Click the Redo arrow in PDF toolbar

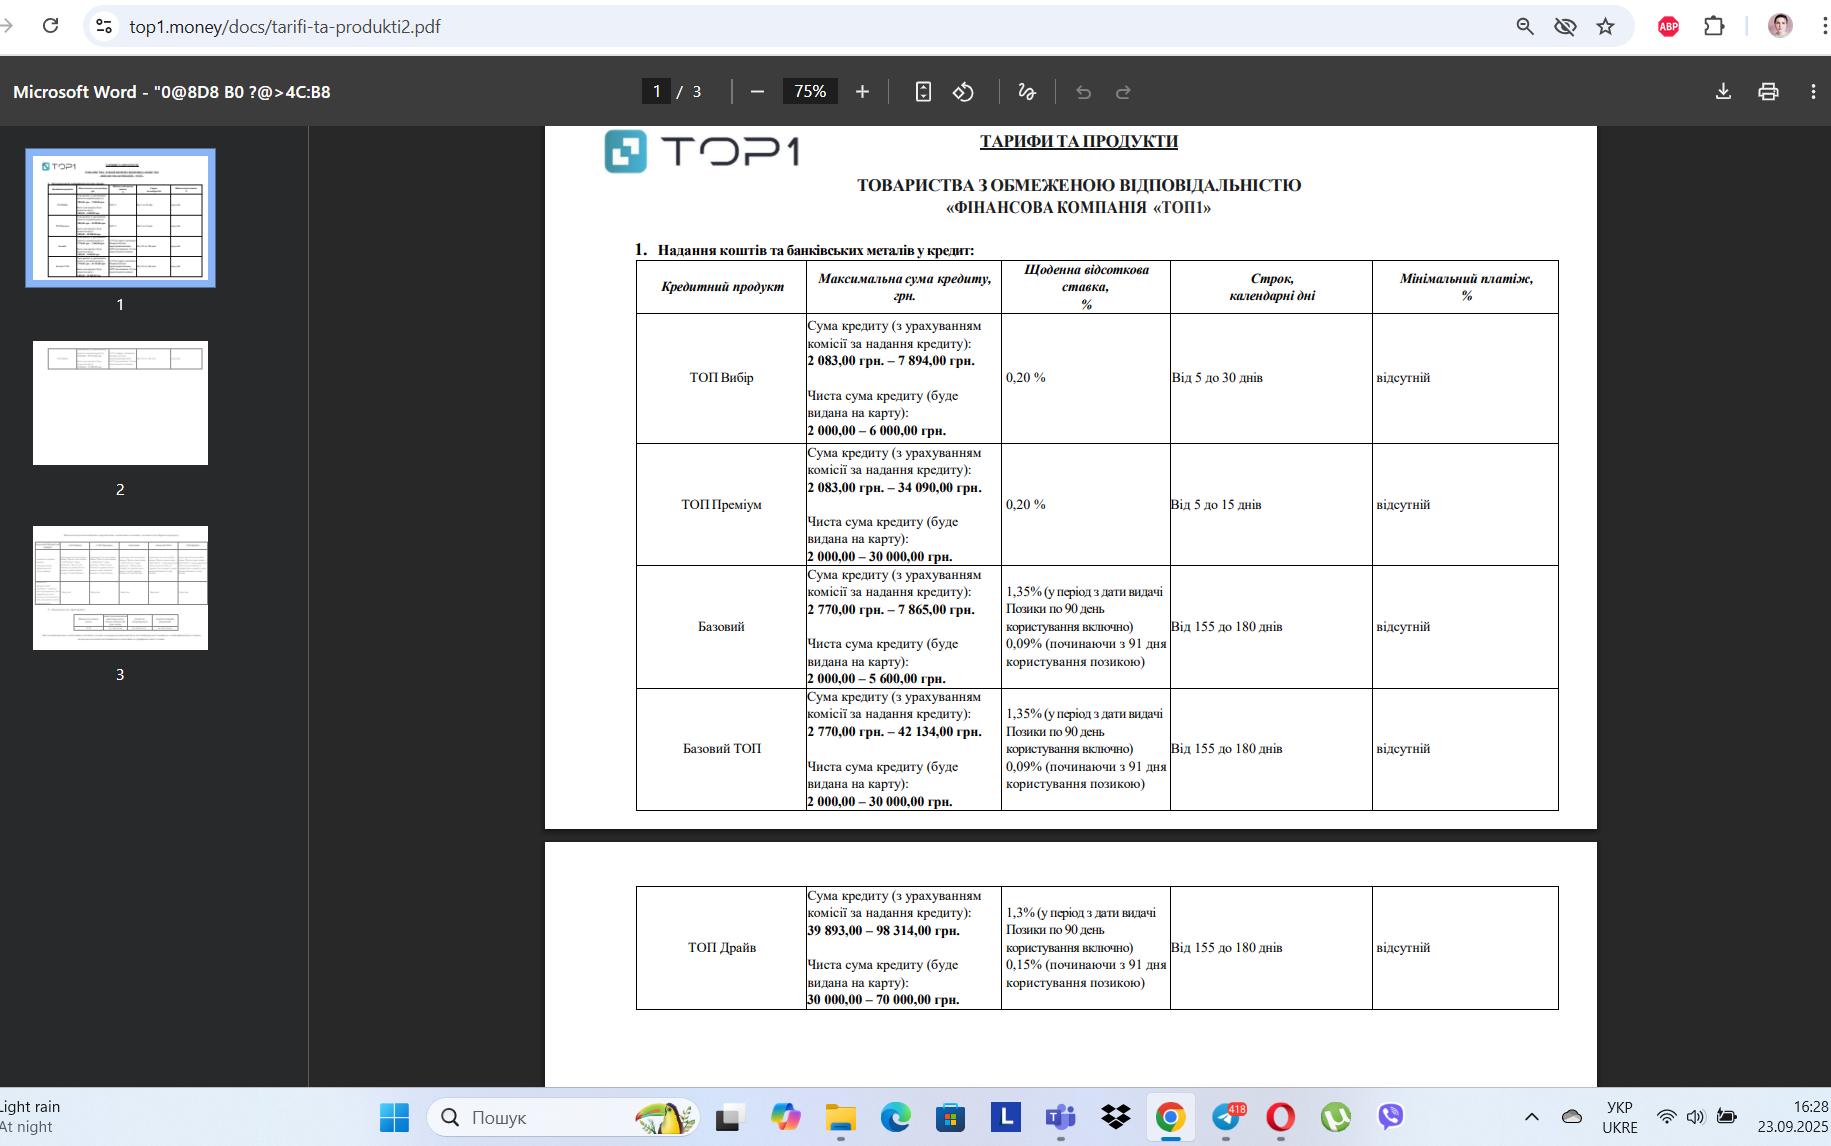pyautogui.click(x=1123, y=92)
